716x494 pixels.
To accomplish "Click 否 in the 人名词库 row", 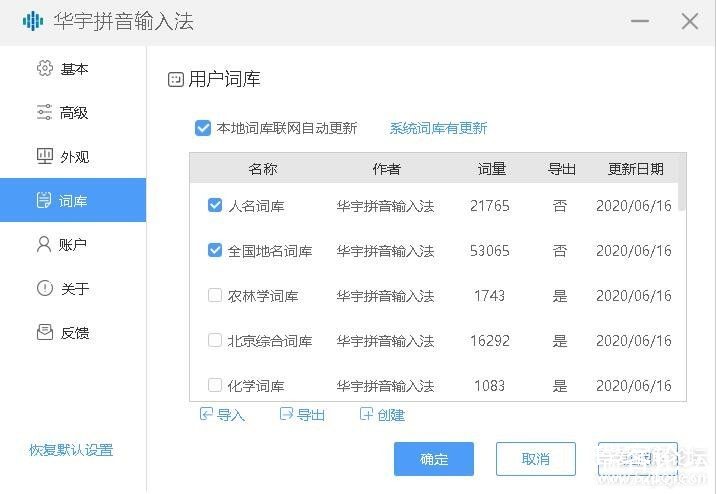I will pyautogui.click(x=560, y=206).
